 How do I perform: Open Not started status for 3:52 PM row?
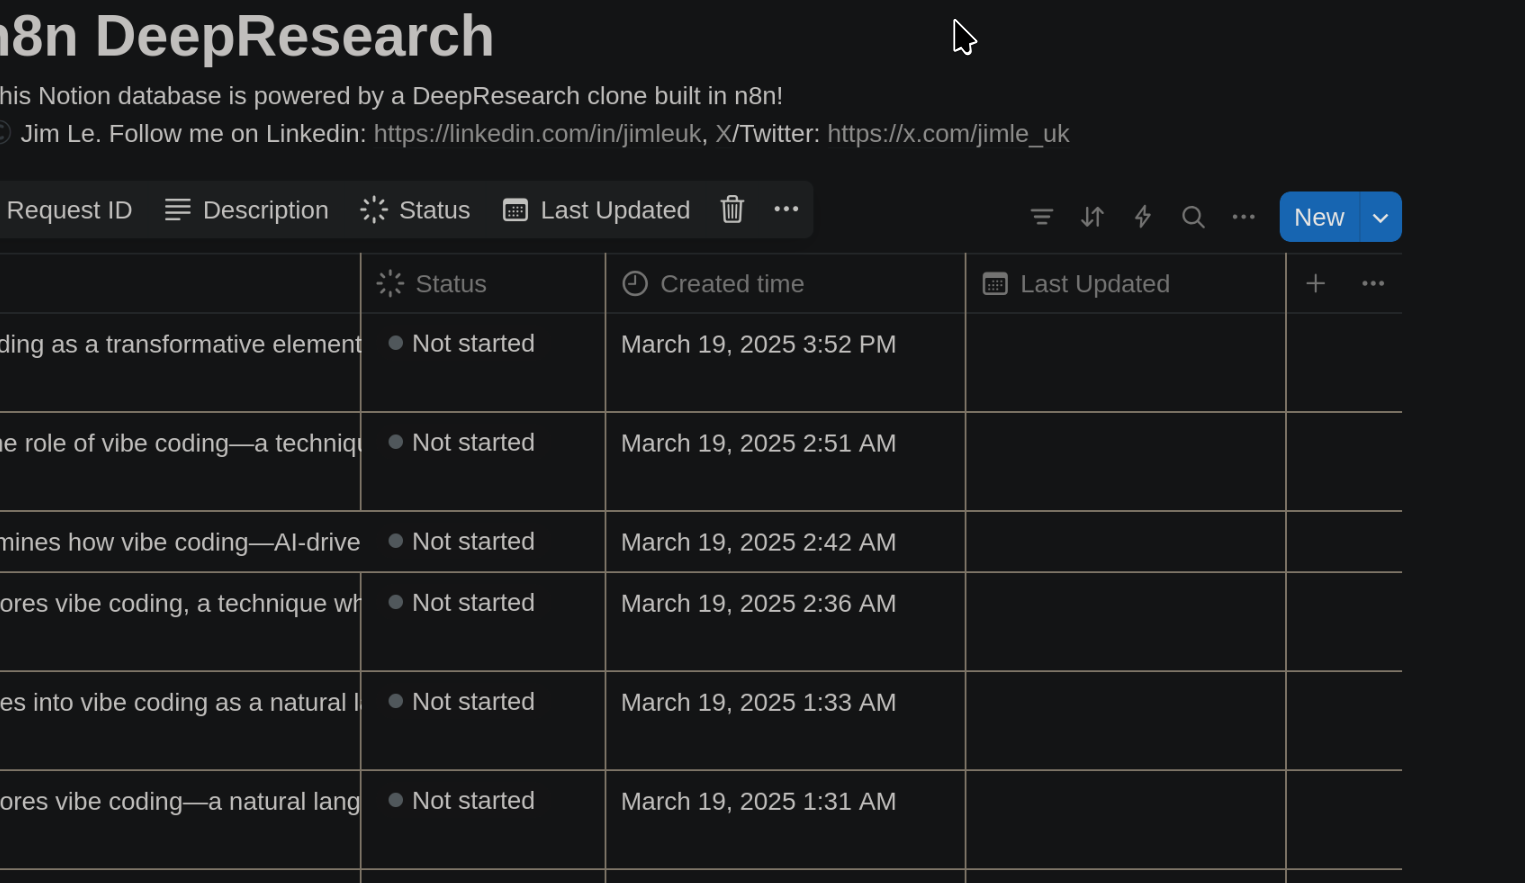pyautogui.click(x=461, y=343)
